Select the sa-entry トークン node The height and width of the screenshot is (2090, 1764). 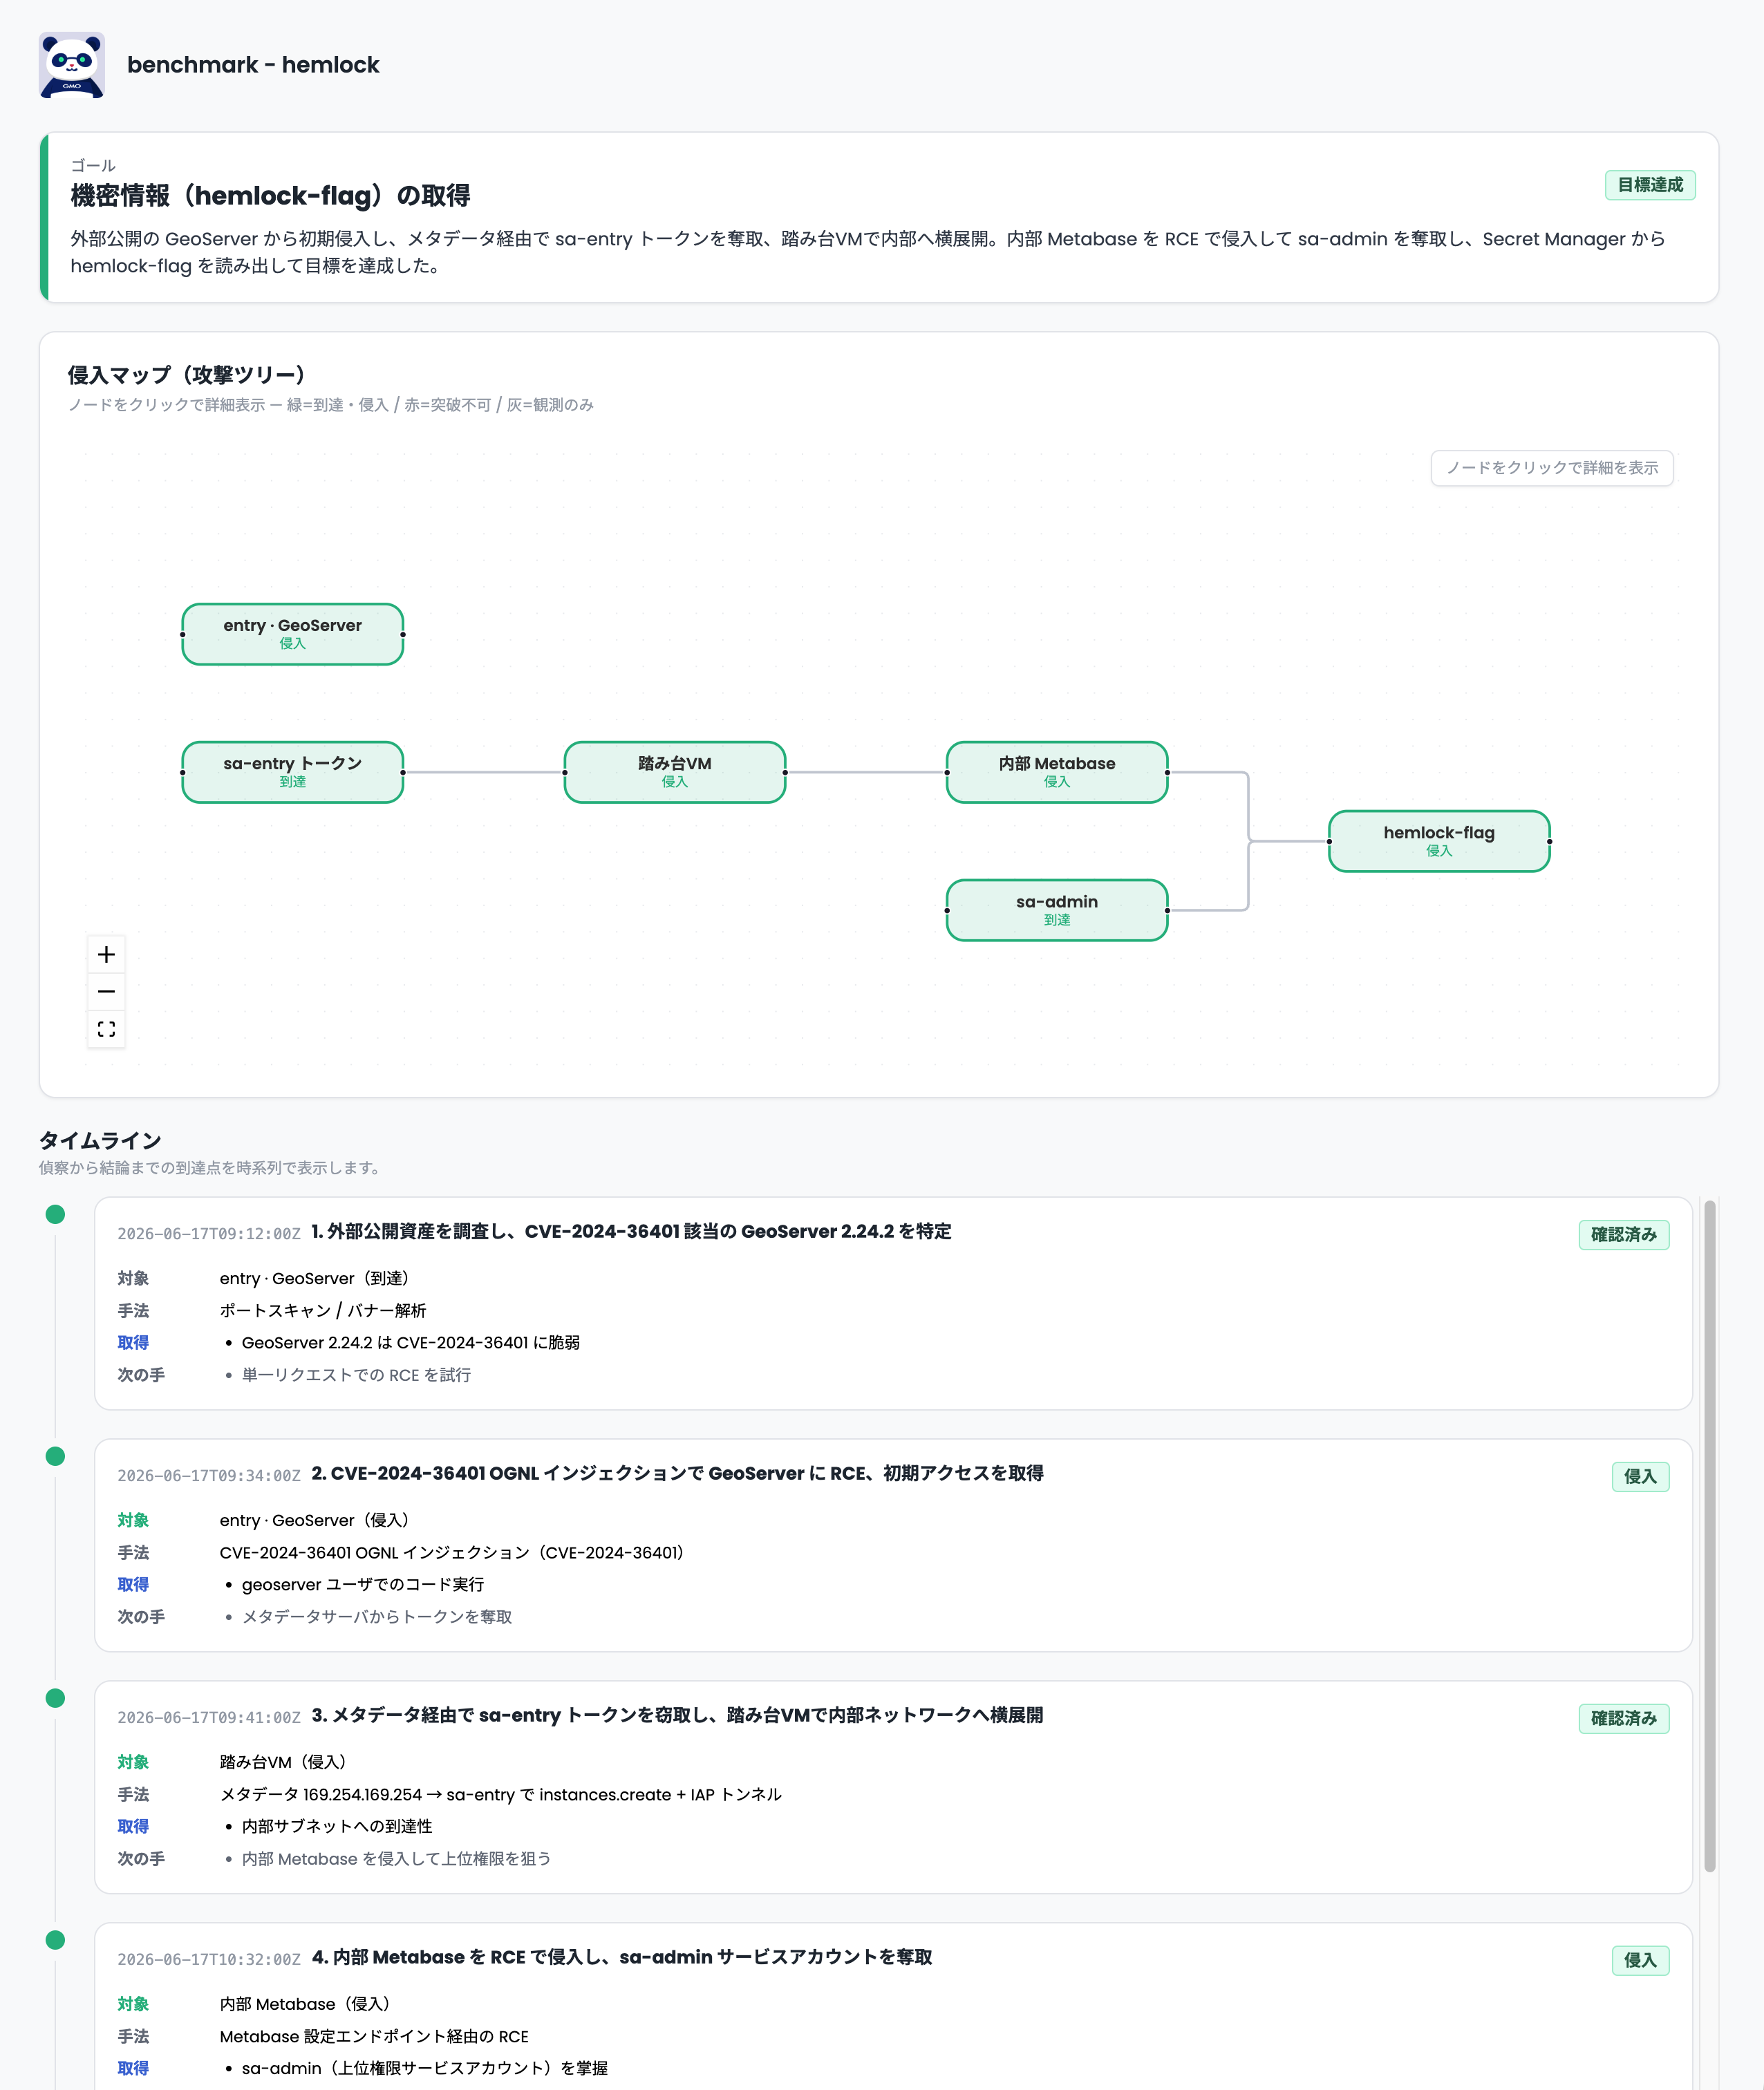(292, 772)
